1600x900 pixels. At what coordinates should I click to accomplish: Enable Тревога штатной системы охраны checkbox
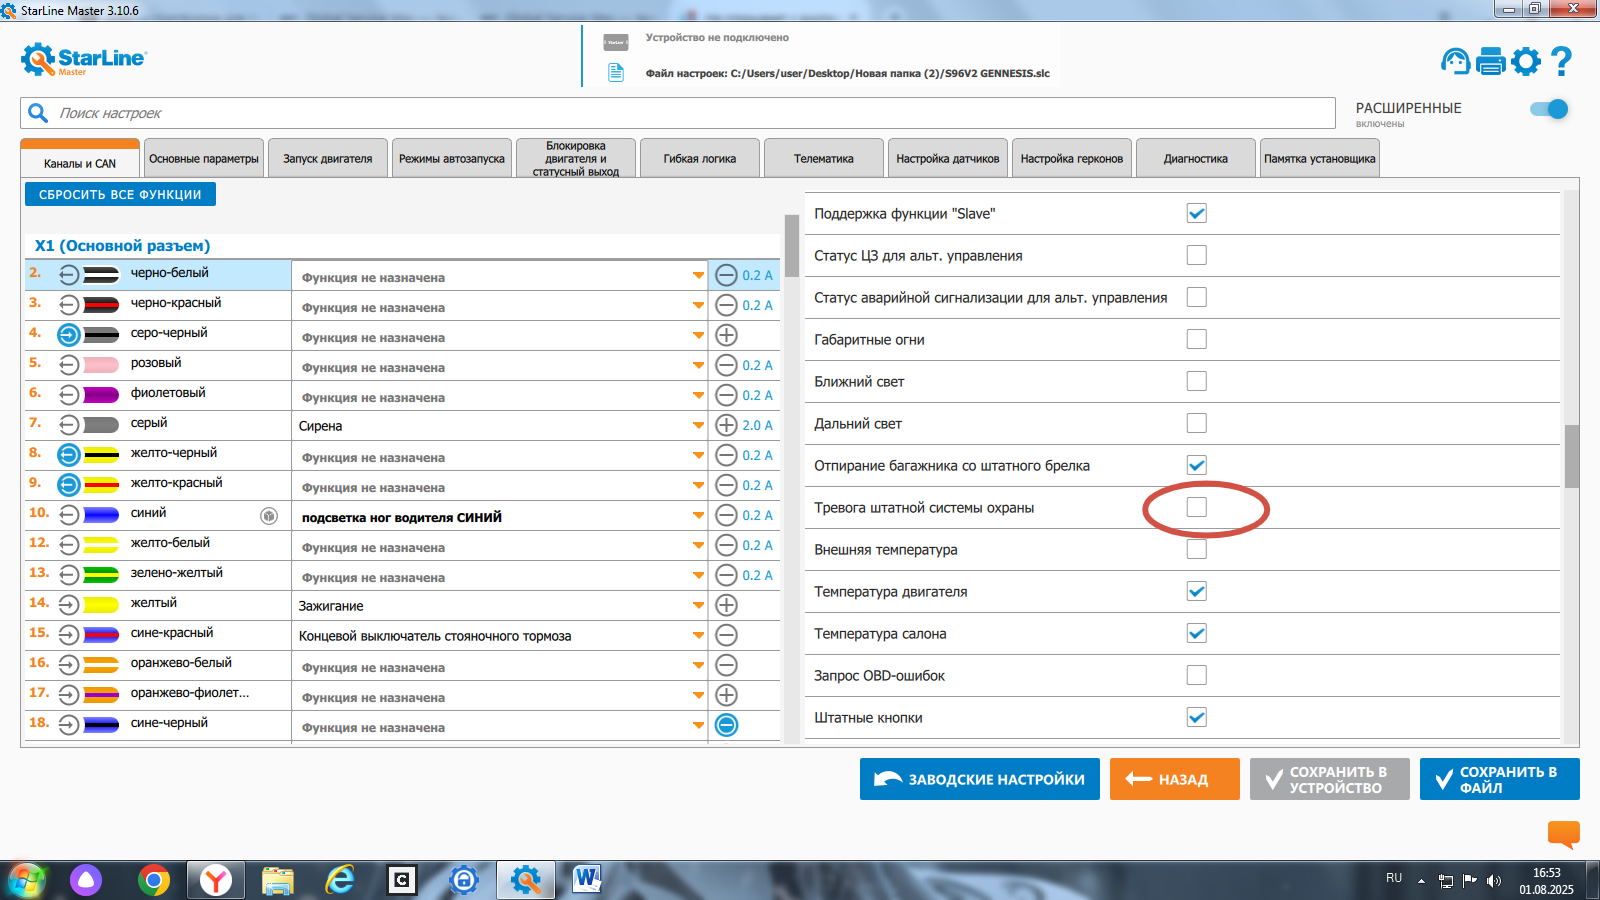tap(1197, 507)
